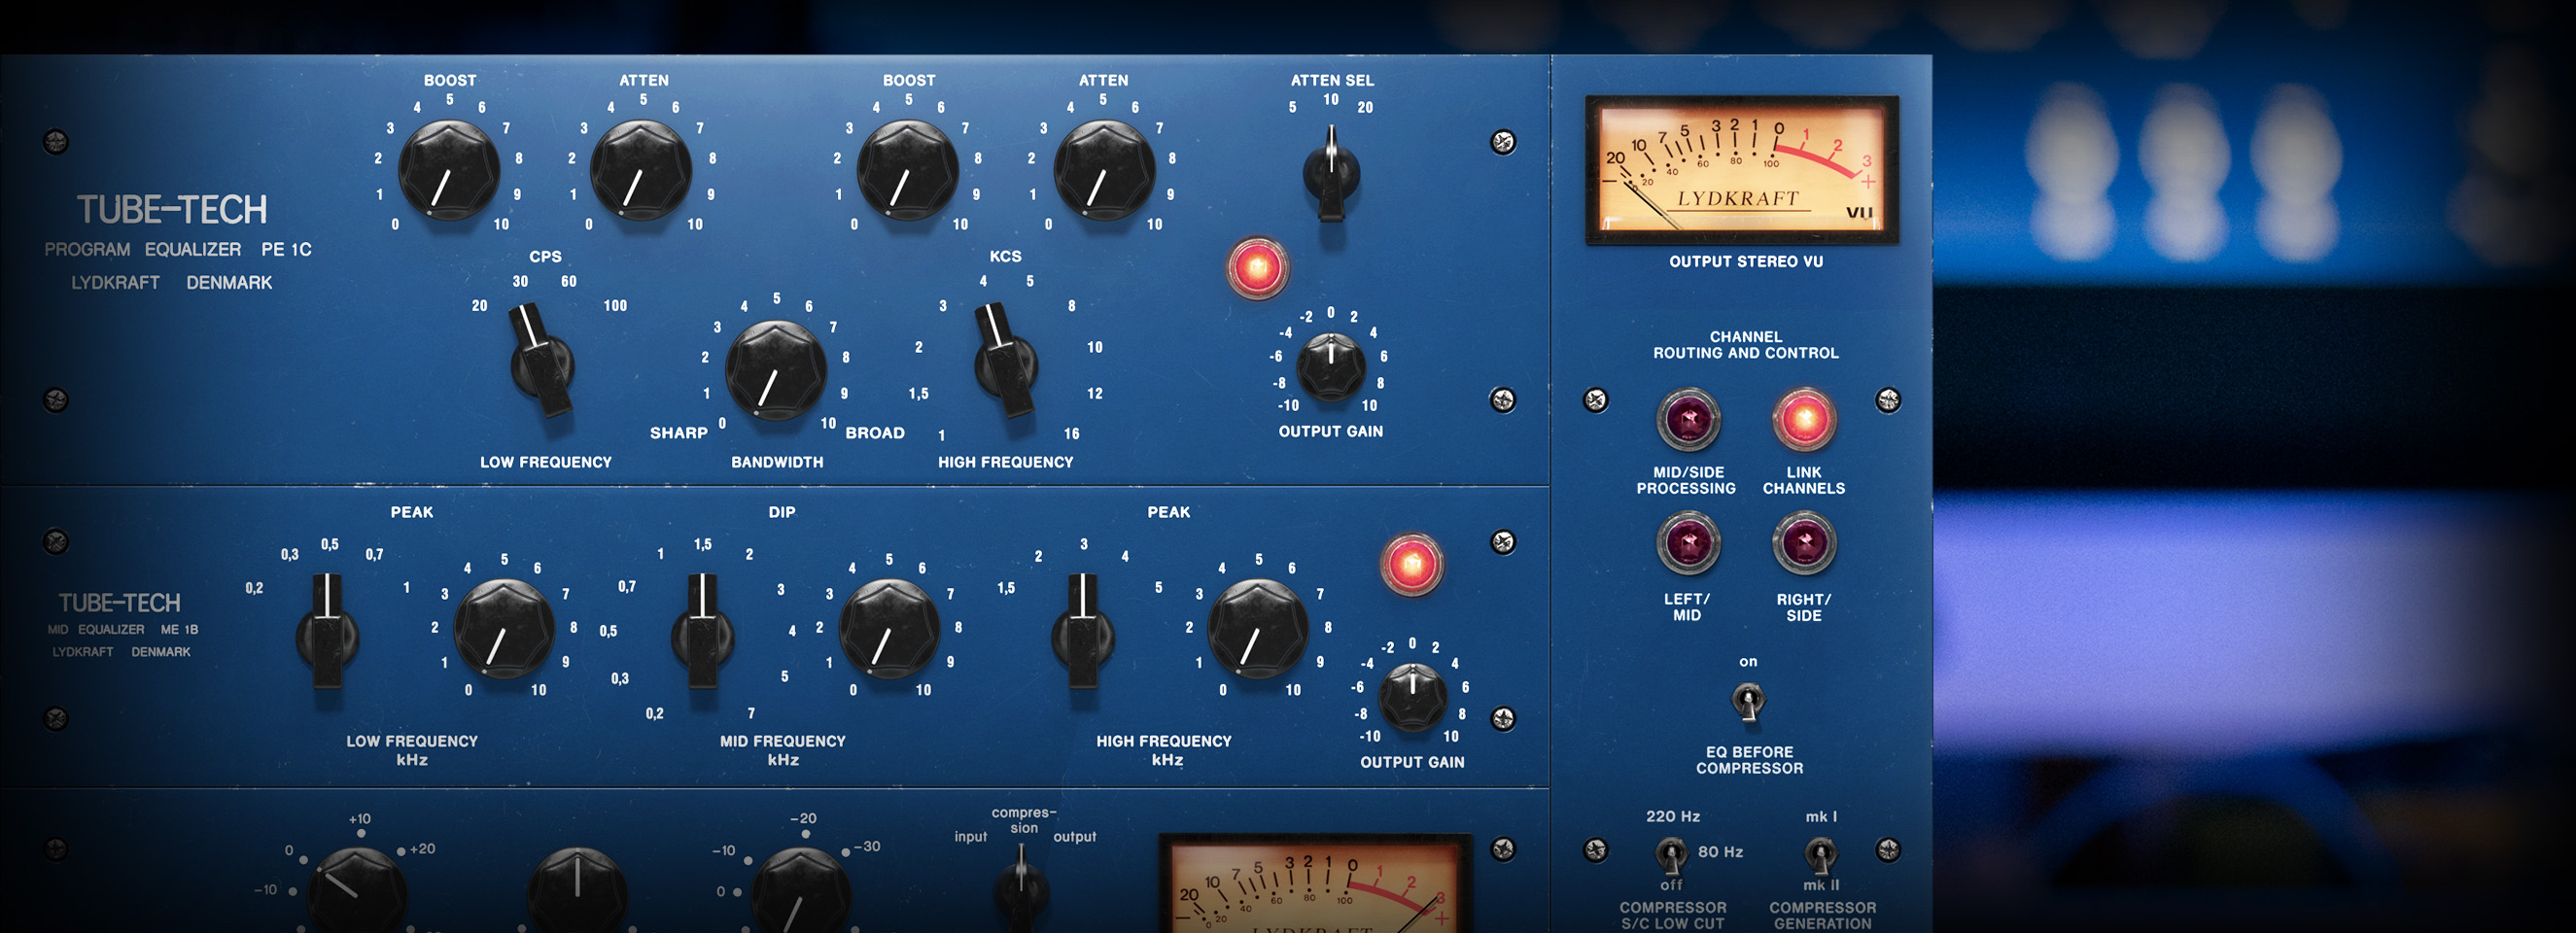Click the PE 1C Output Gain knob
The width and height of the screenshot is (2576, 933).
tap(1331, 367)
